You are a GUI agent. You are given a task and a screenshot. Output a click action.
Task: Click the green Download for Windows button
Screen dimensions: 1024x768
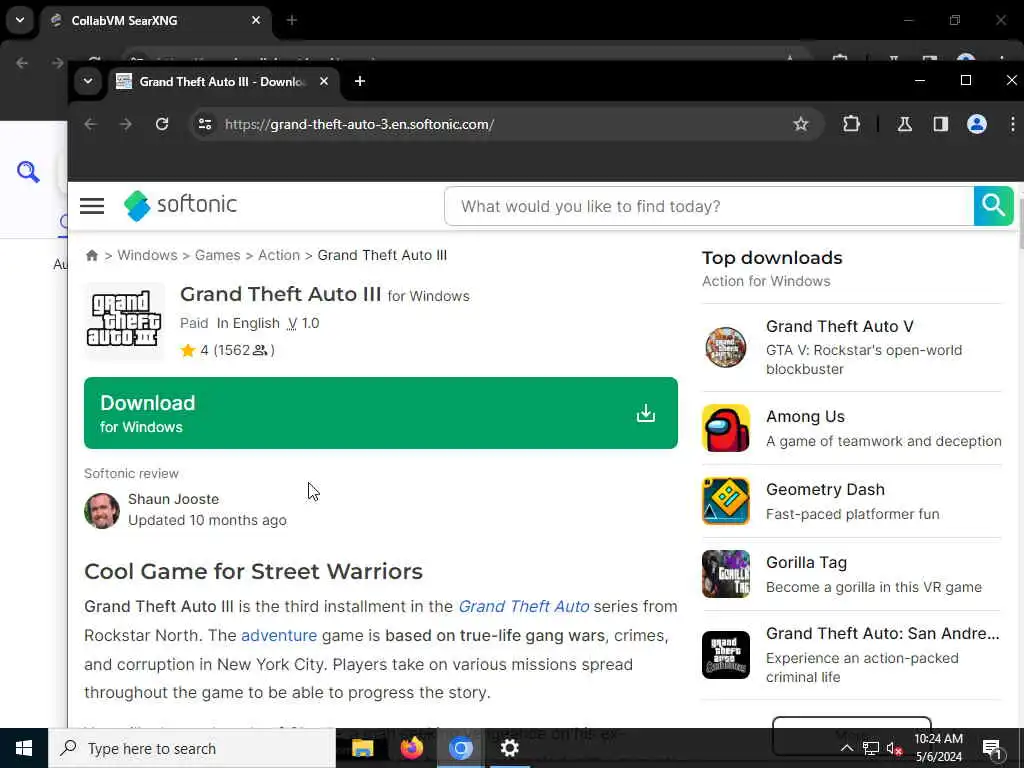click(x=381, y=413)
